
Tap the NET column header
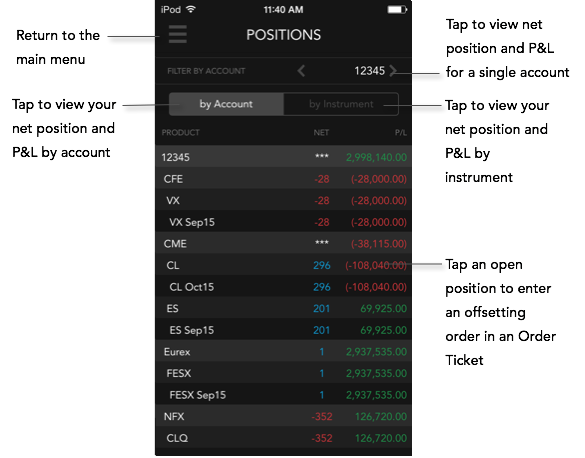(321, 132)
